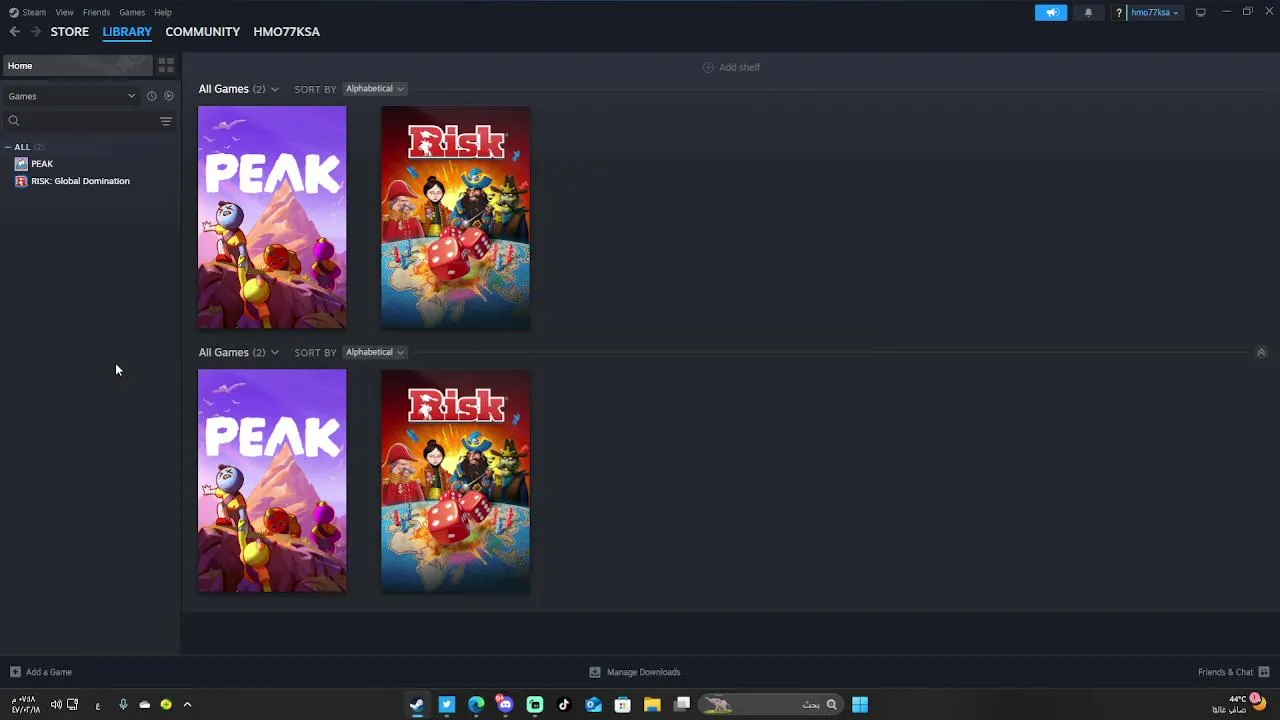
Task: Open Outlook from taskbar
Action: (x=593, y=705)
